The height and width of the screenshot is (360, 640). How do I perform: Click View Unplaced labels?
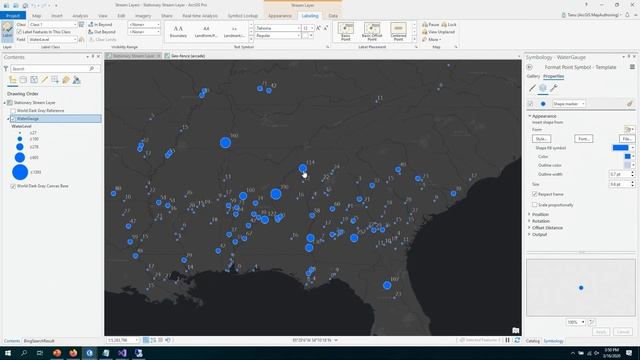[439, 32]
